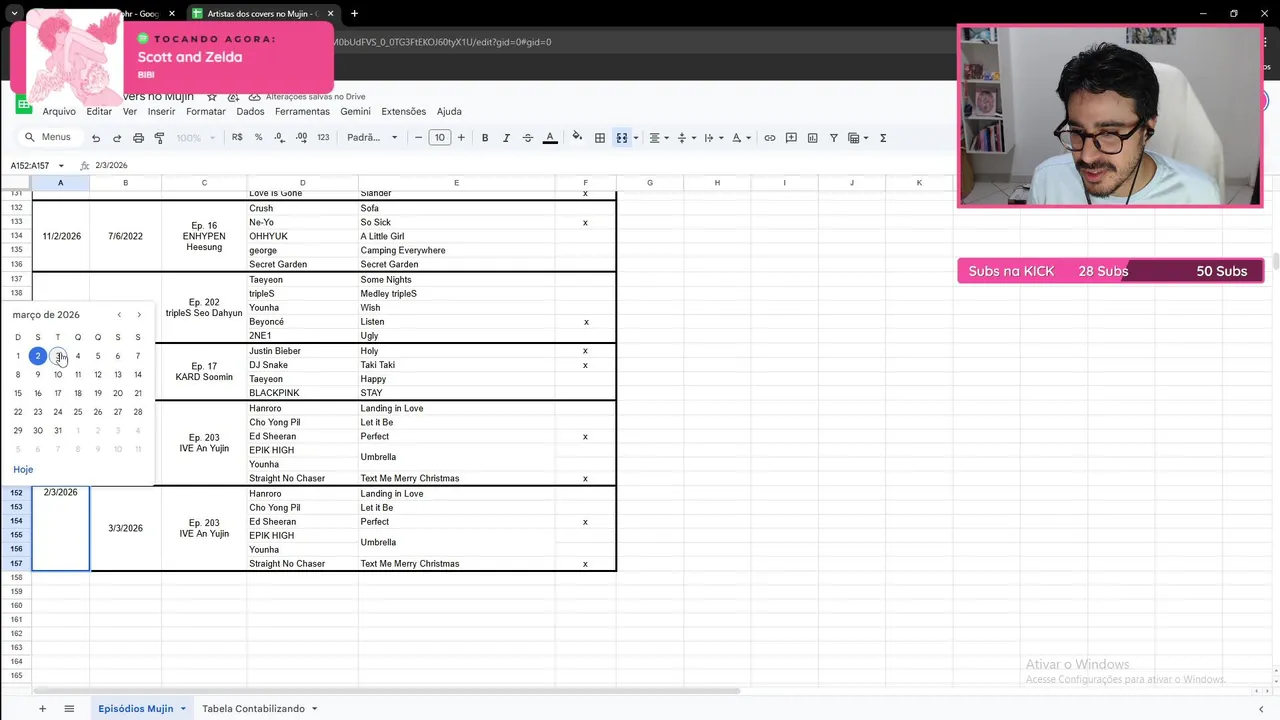This screenshot has height=720, width=1280.
Task: Toggle strikethrough formatting
Action: click(528, 138)
